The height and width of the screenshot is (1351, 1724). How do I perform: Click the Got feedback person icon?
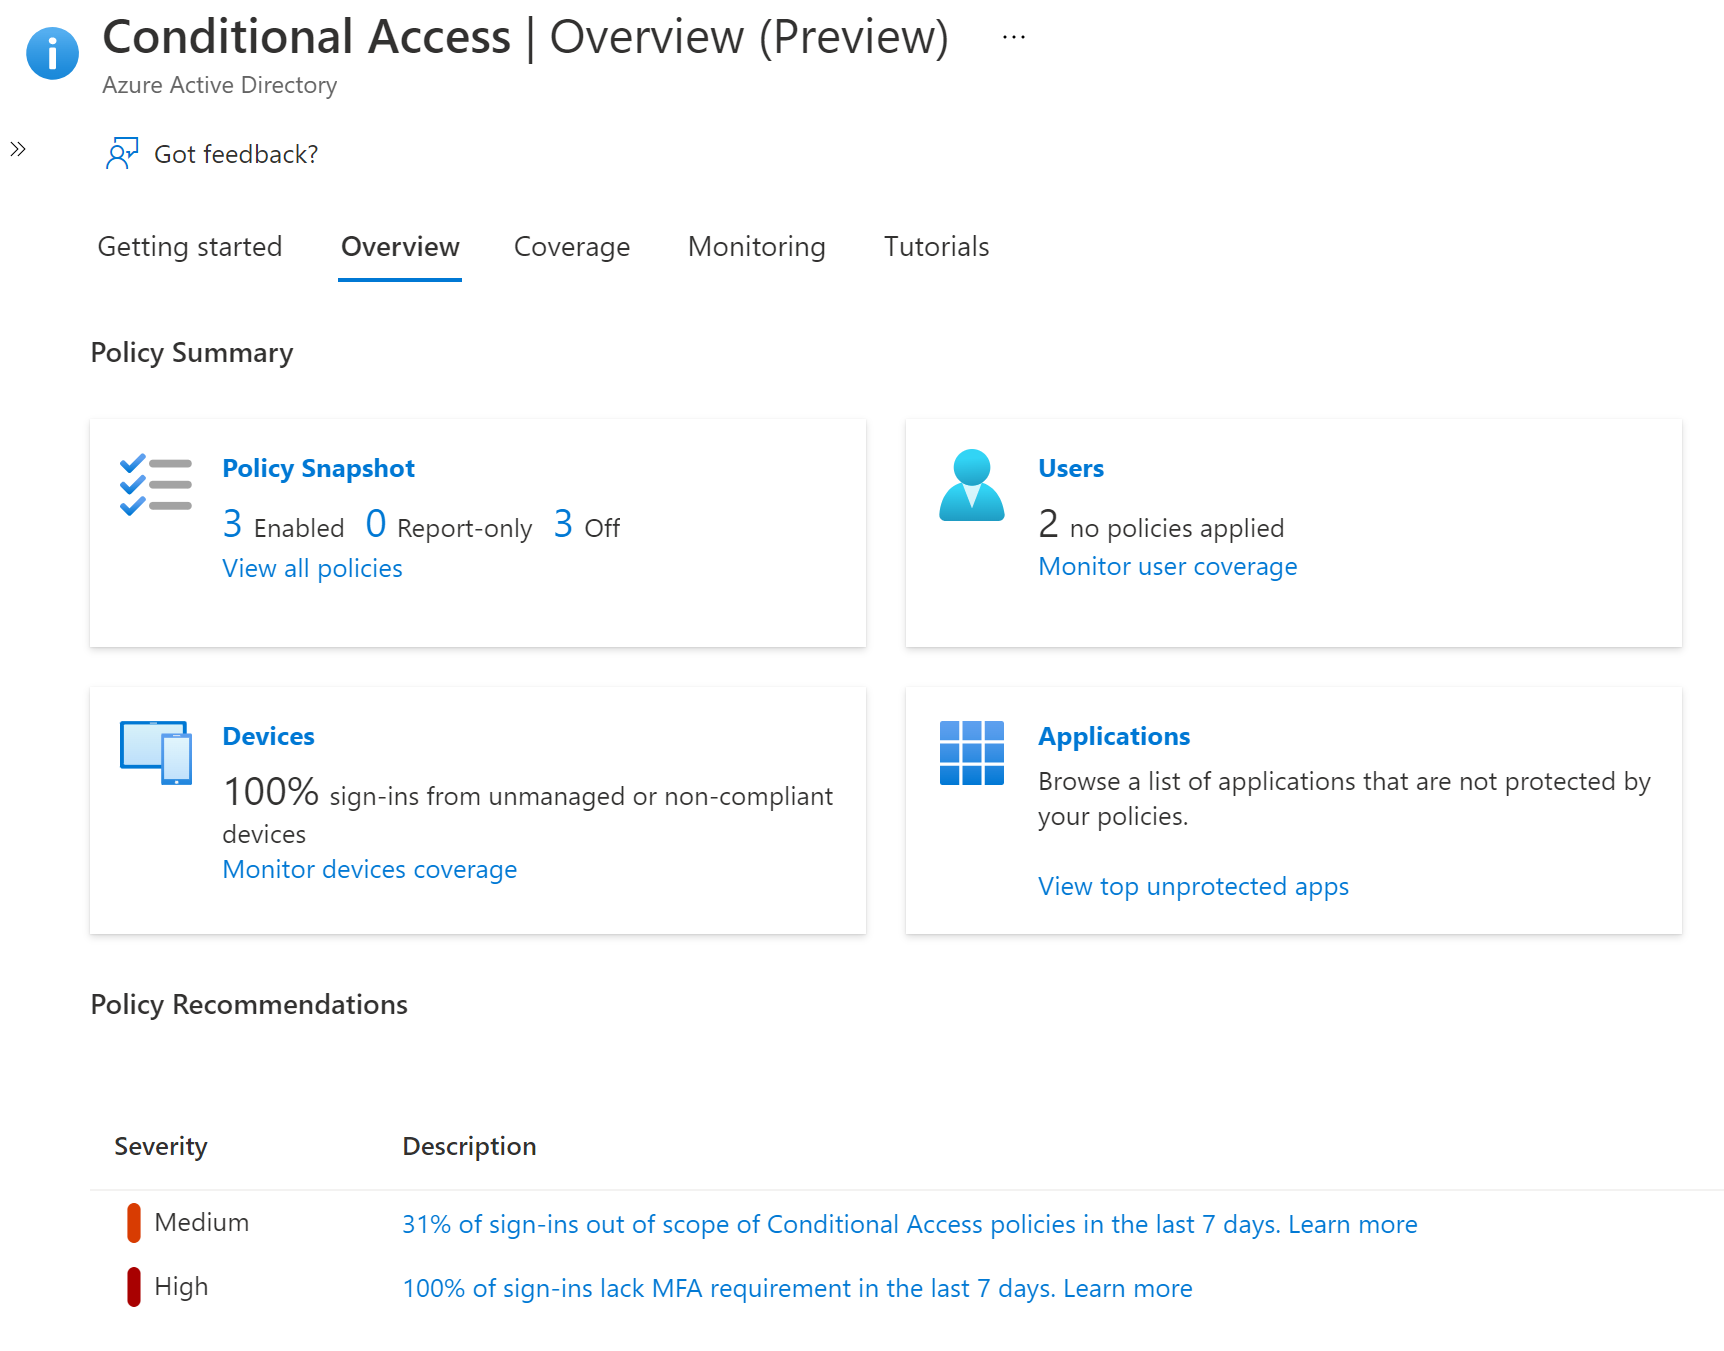point(122,154)
